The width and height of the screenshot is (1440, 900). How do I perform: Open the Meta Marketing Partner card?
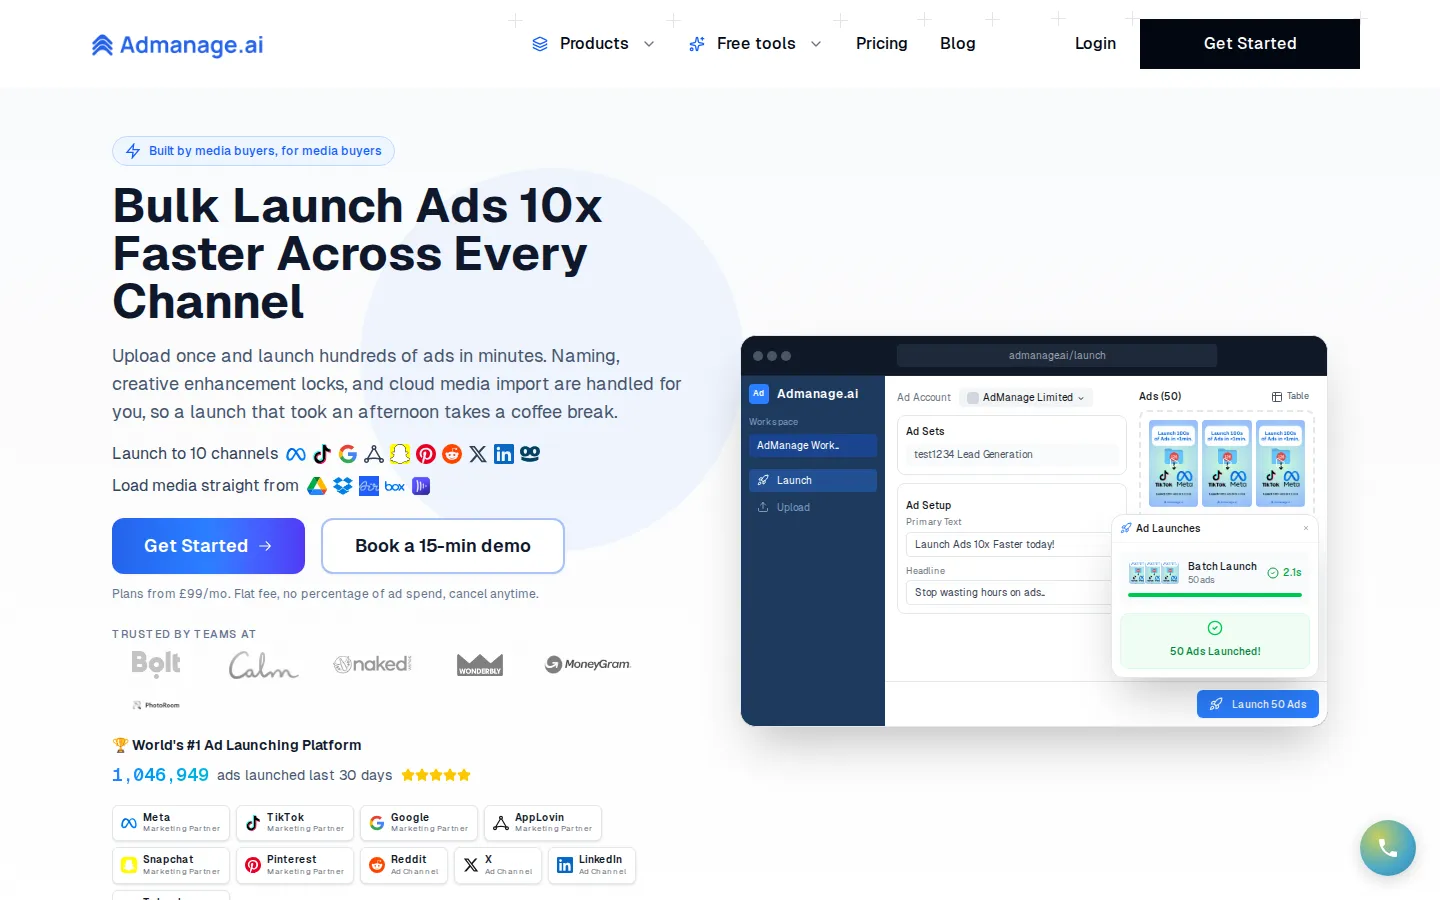171,823
